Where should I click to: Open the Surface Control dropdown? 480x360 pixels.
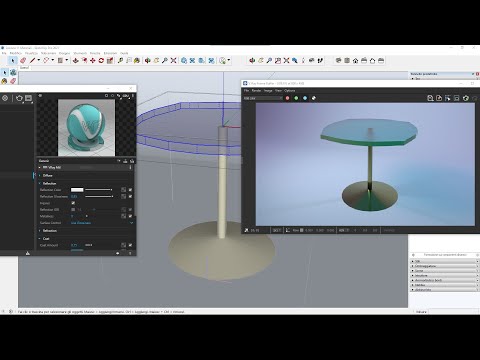[102, 223]
